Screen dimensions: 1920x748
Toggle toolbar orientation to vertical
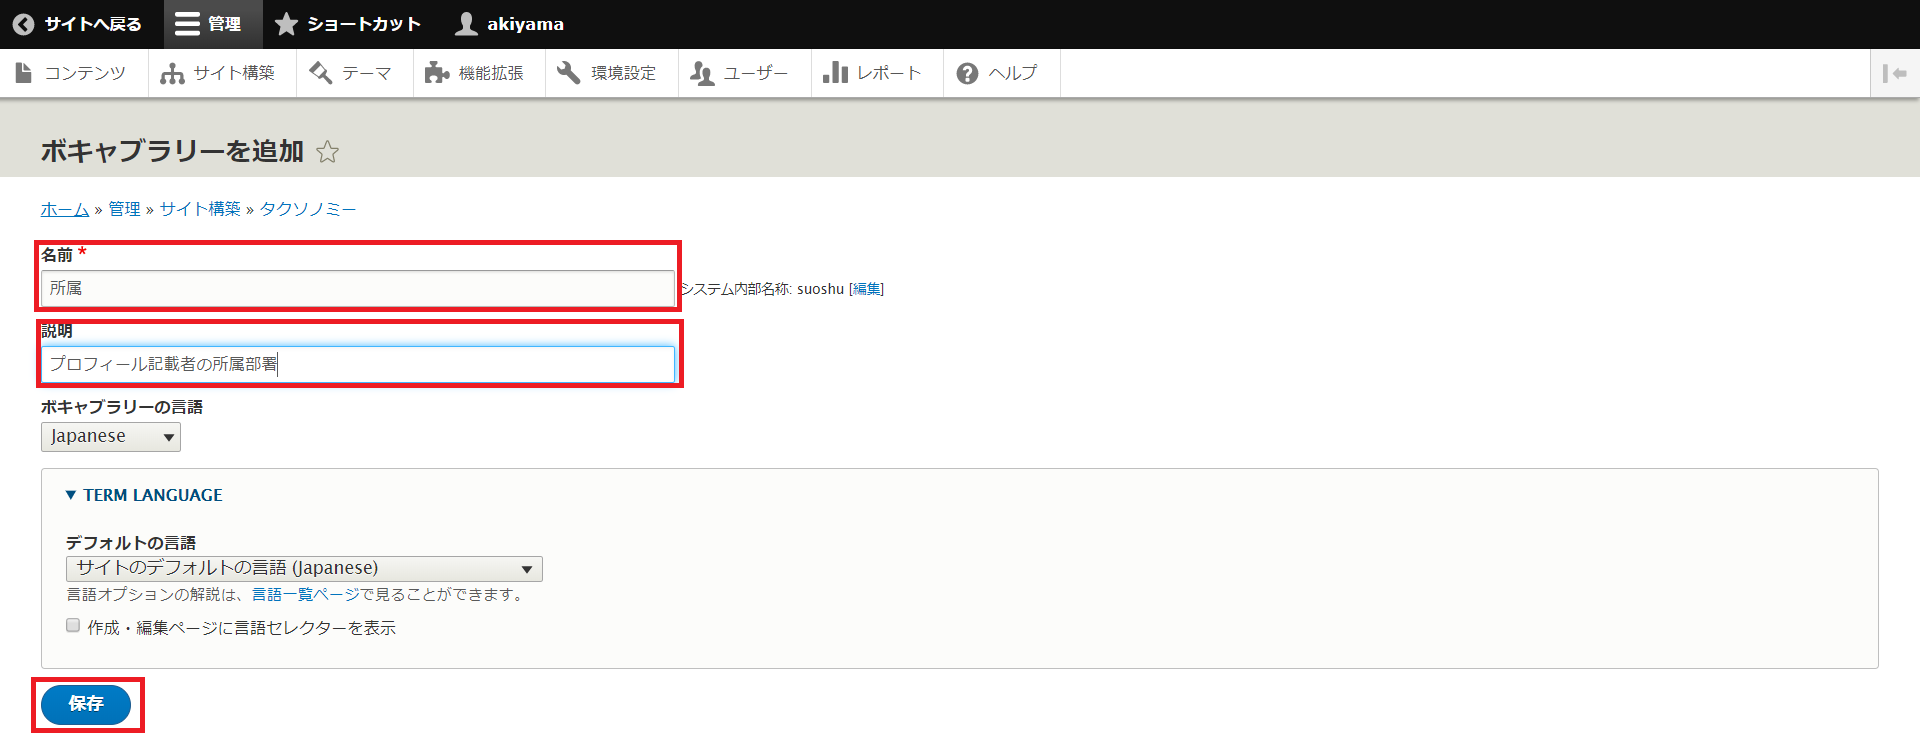click(x=1894, y=73)
